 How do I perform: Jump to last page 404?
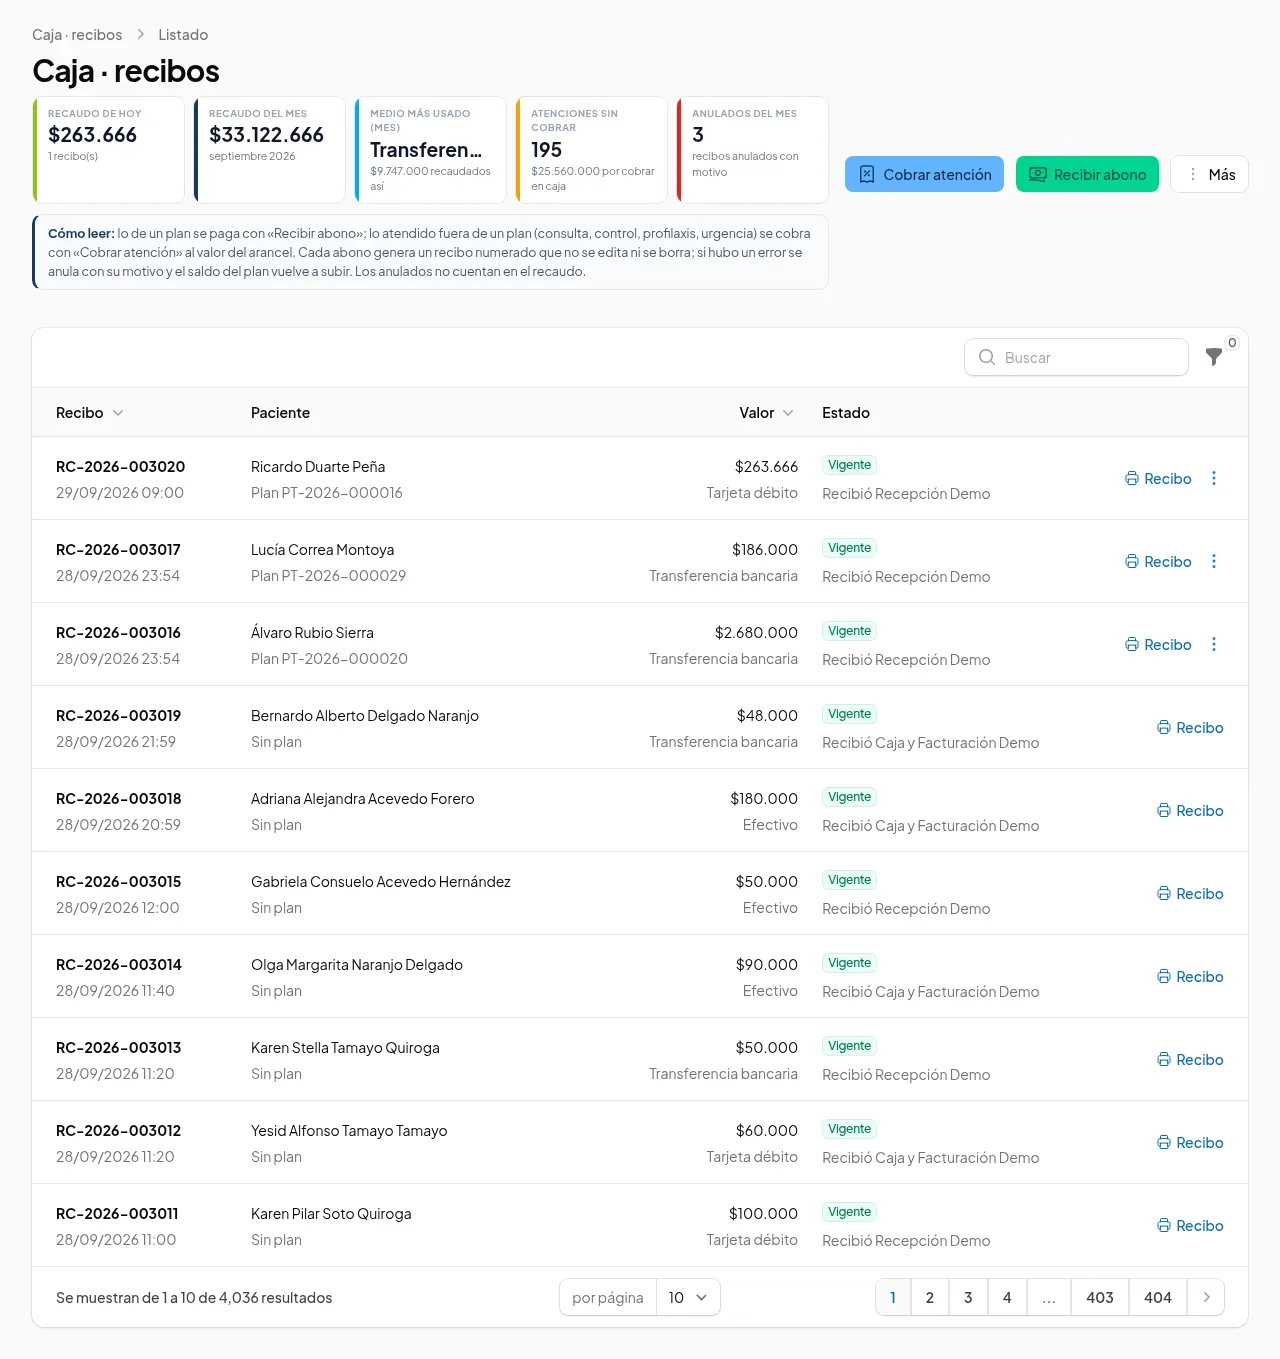tap(1158, 1297)
